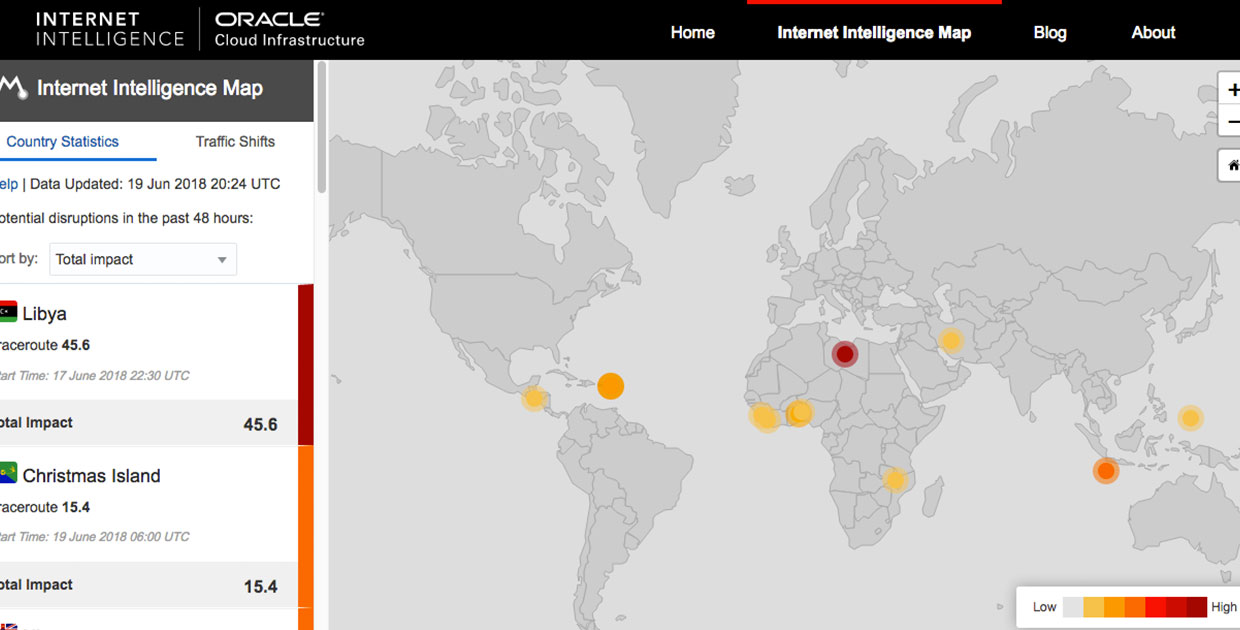Open the Help link in the sidebar
This screenshot has height=630, width=1240.
click(6, 183)
